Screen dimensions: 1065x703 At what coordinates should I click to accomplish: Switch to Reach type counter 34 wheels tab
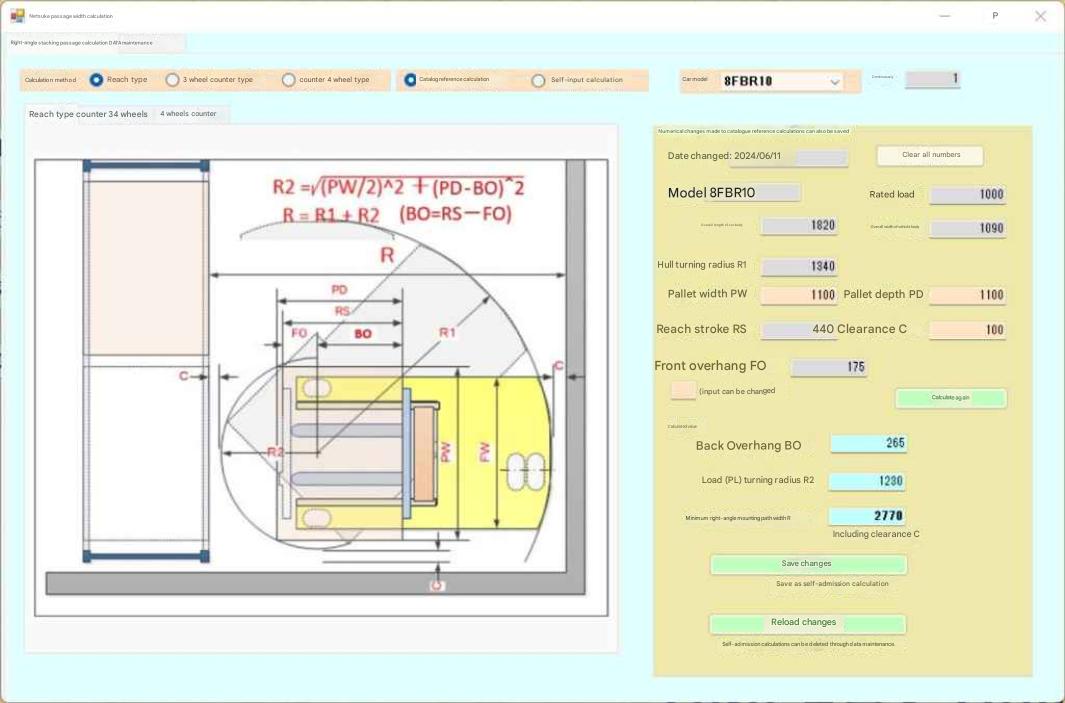[x=88, y=114]
